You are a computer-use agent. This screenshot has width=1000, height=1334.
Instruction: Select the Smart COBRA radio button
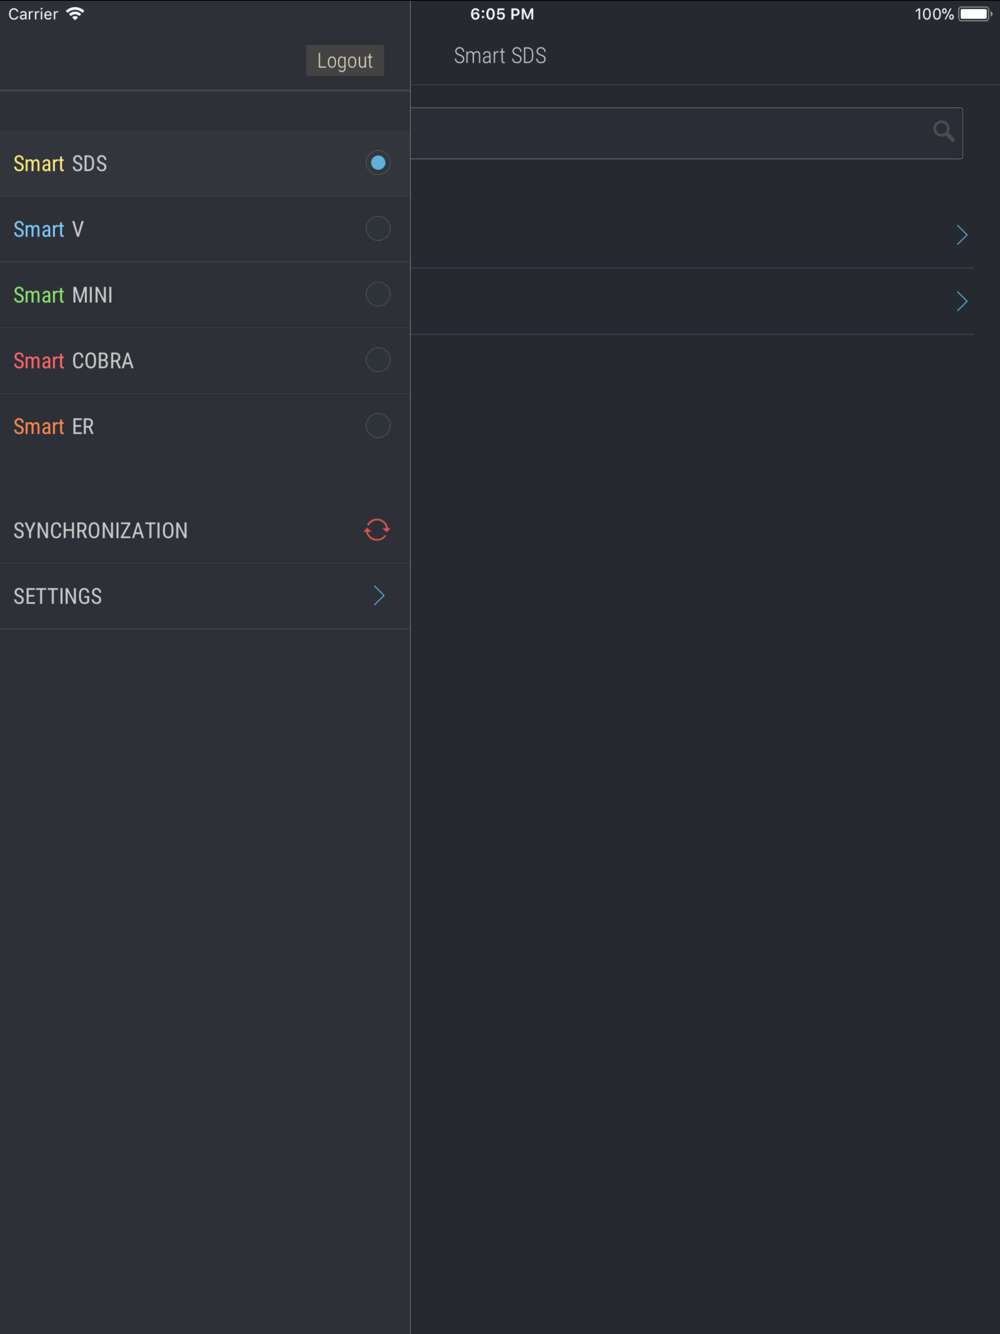point(378,360)
